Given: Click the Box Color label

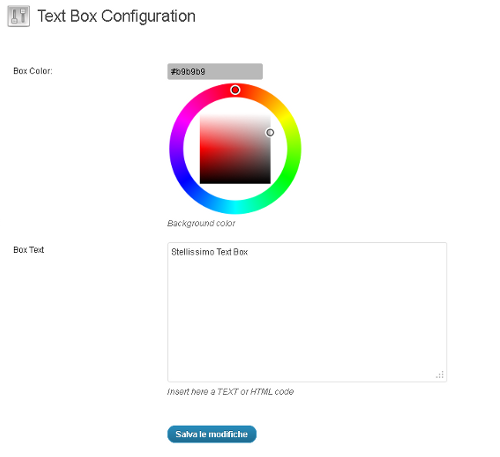Looking at the screenshot, I should [x=33, y=71].
